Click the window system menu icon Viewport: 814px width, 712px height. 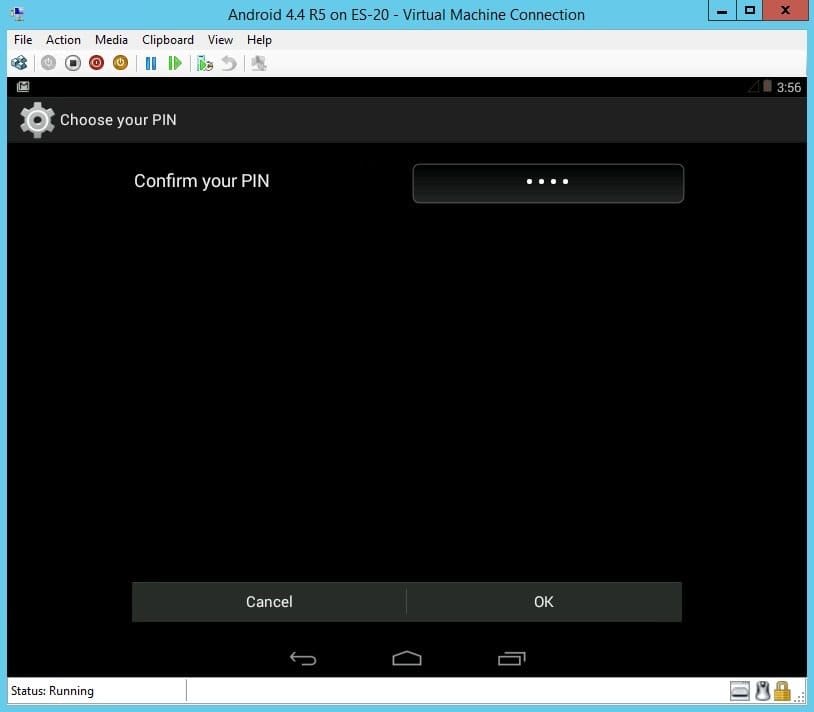tap(17, 13)
